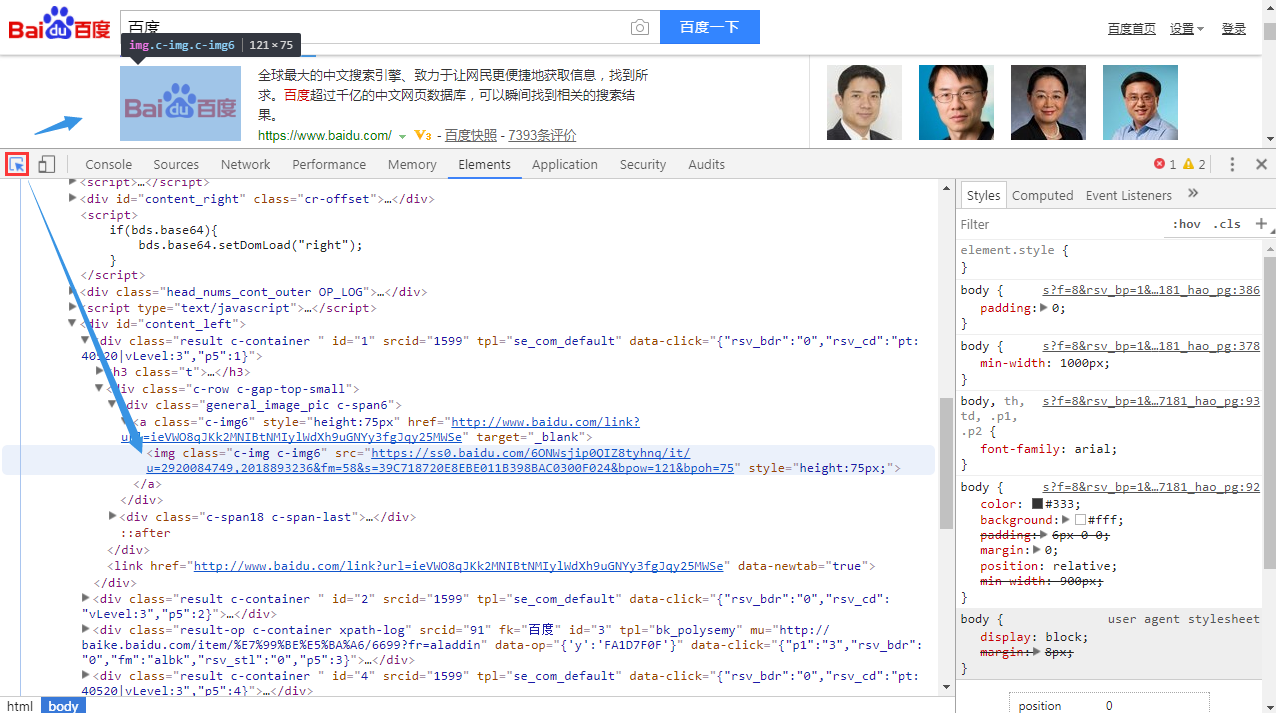Switch to the Security tab
The height and width of the screenshot is (713, 1276).
click(x=642, y=164)
